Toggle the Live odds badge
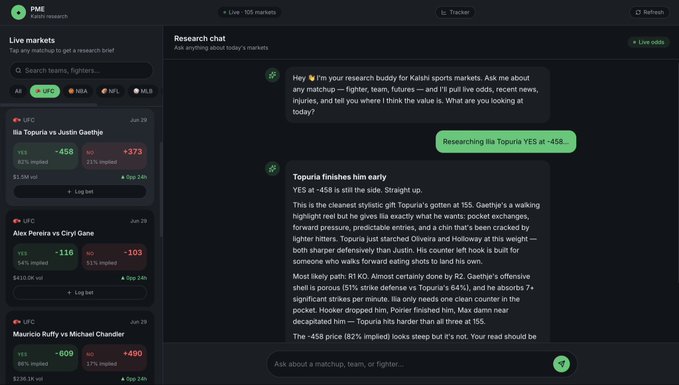Screen dimensions: 679x385 pos(648,42)
